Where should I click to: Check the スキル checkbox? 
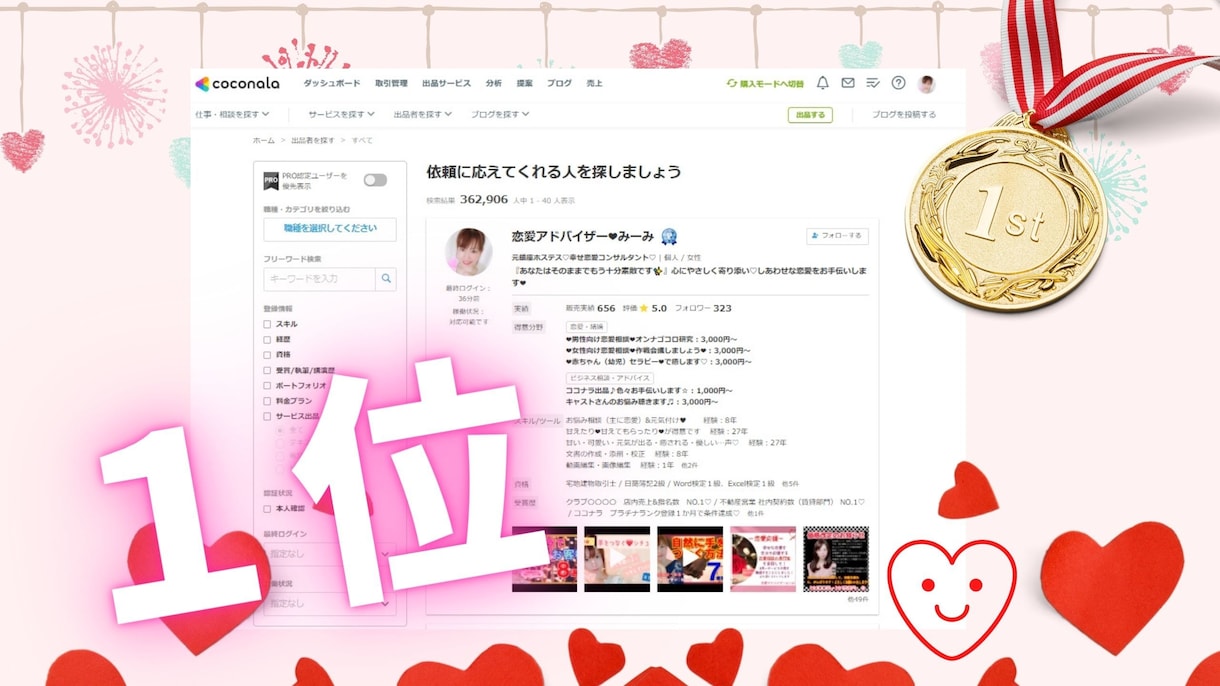pyautogui.click(x=267, y=324)
